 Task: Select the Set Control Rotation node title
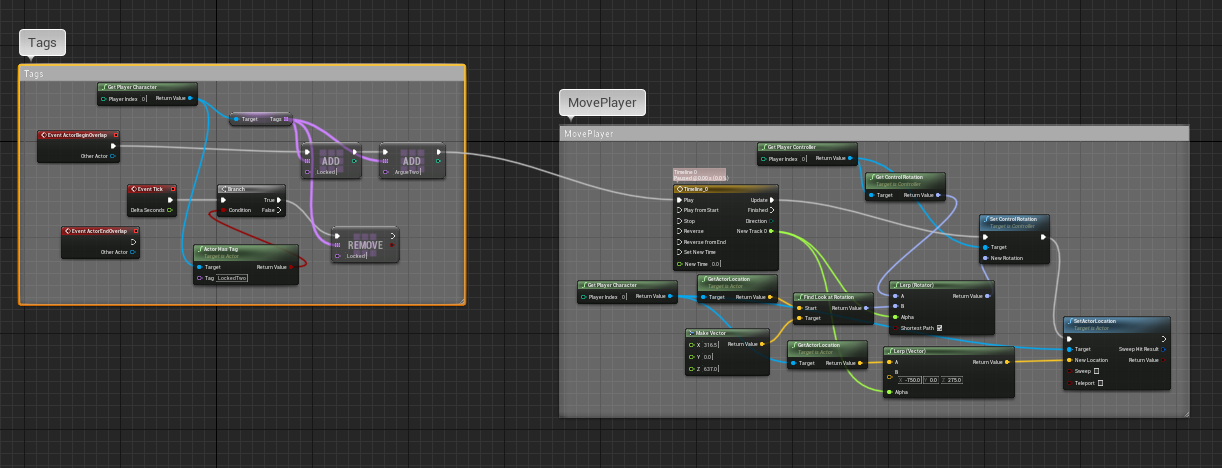[1014, 220]
